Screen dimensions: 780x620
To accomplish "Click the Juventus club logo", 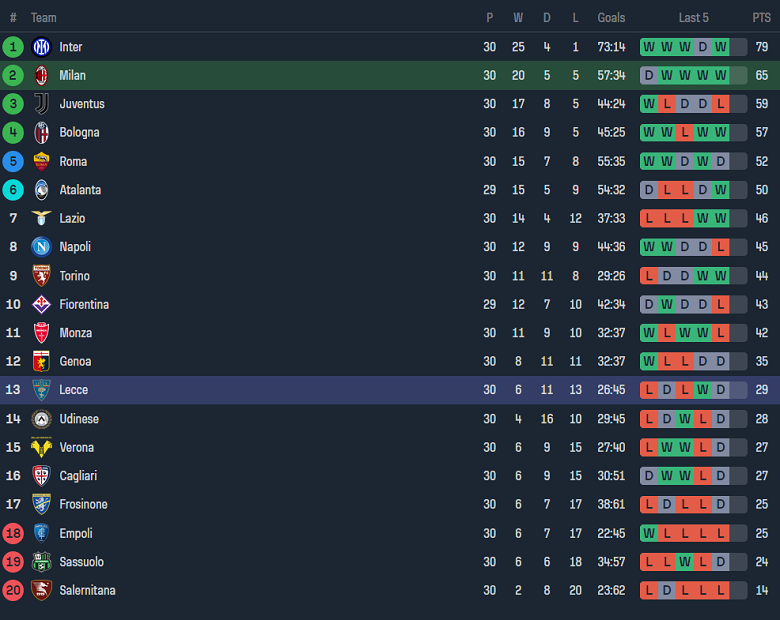I will tap(41, 104).
